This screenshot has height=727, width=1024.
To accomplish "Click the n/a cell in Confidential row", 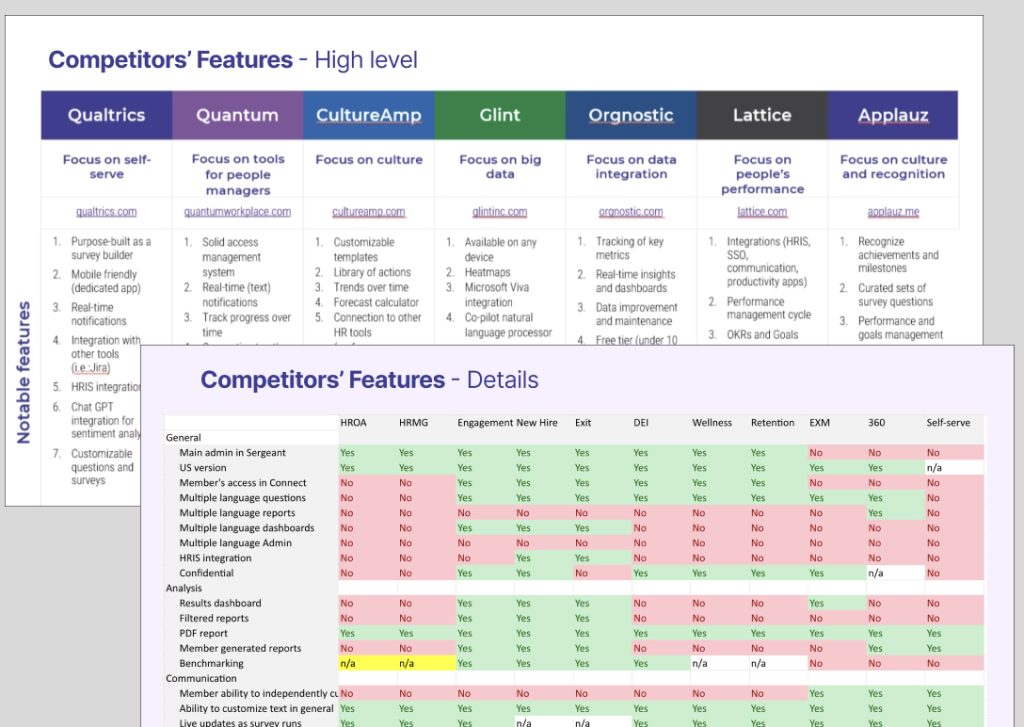I will (x=895, y=573).
